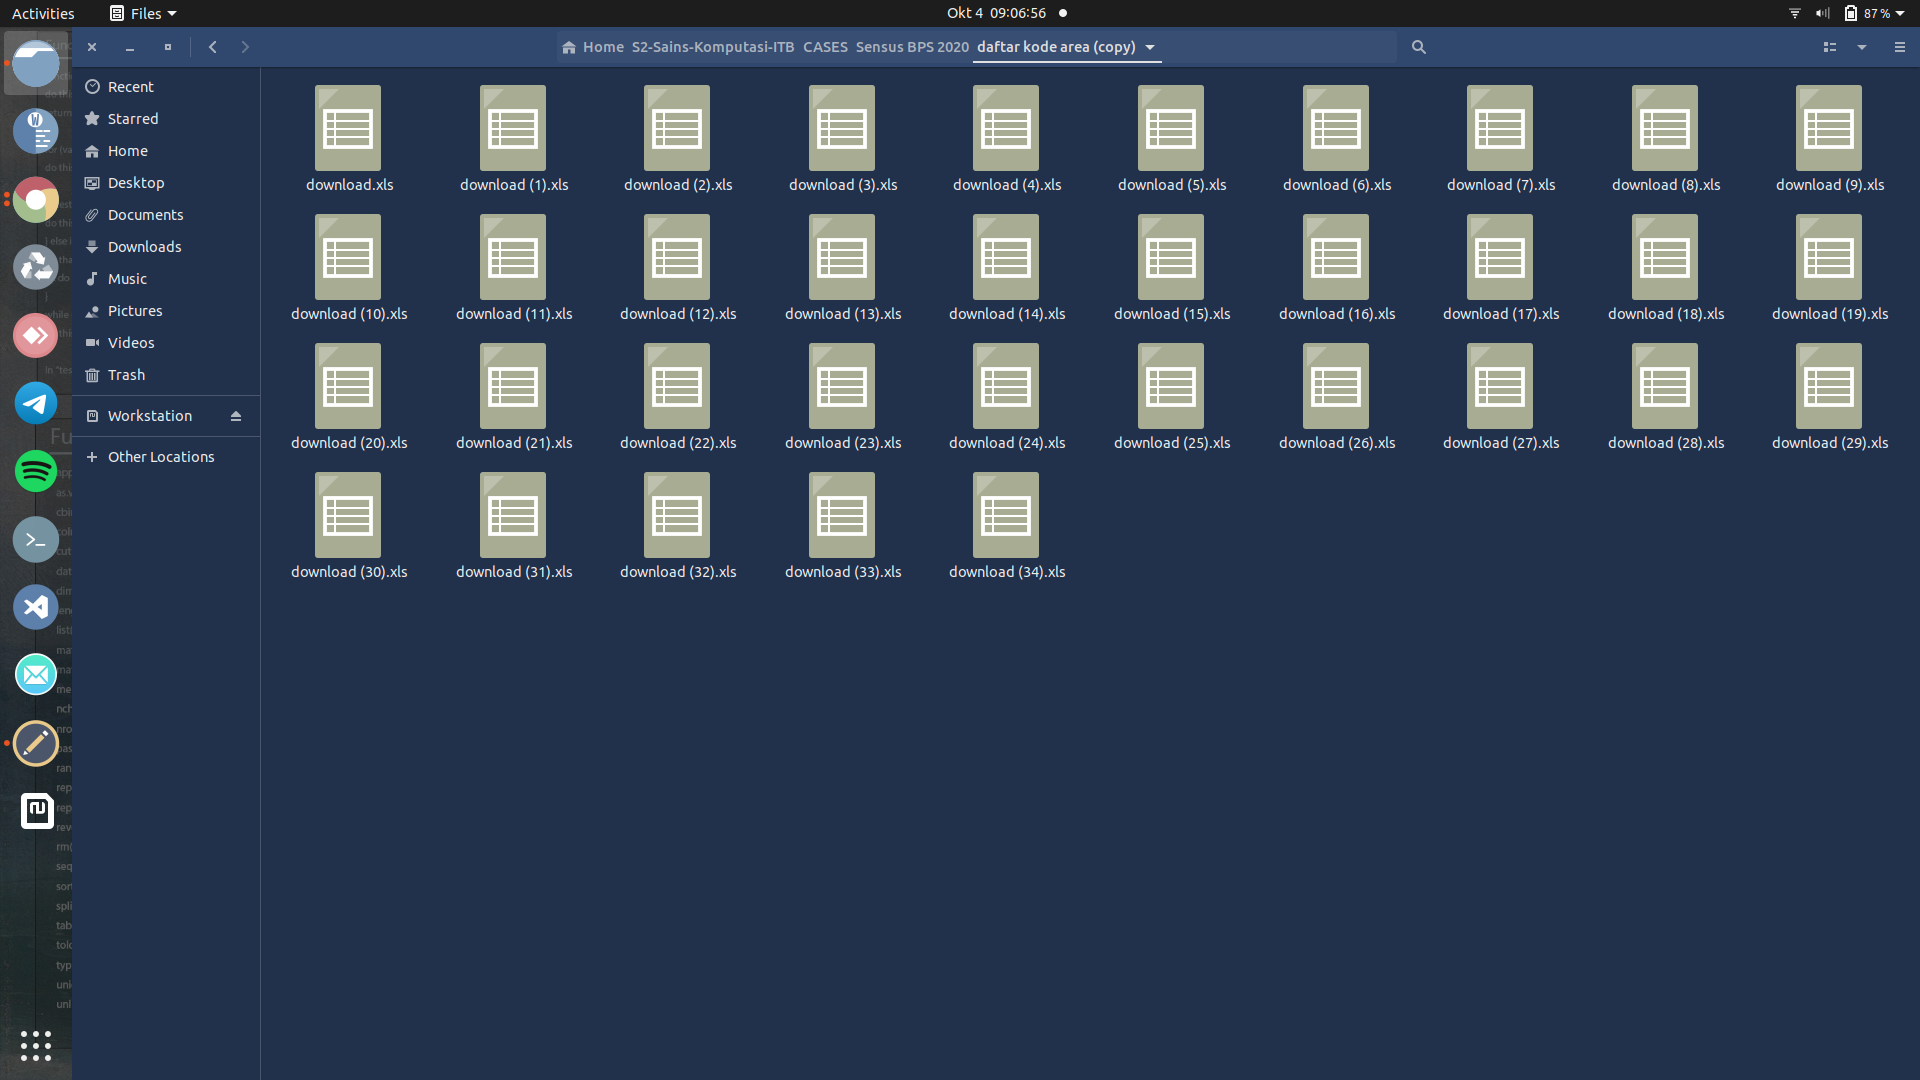Open Telegram from the dock

(x=36, y=403)
